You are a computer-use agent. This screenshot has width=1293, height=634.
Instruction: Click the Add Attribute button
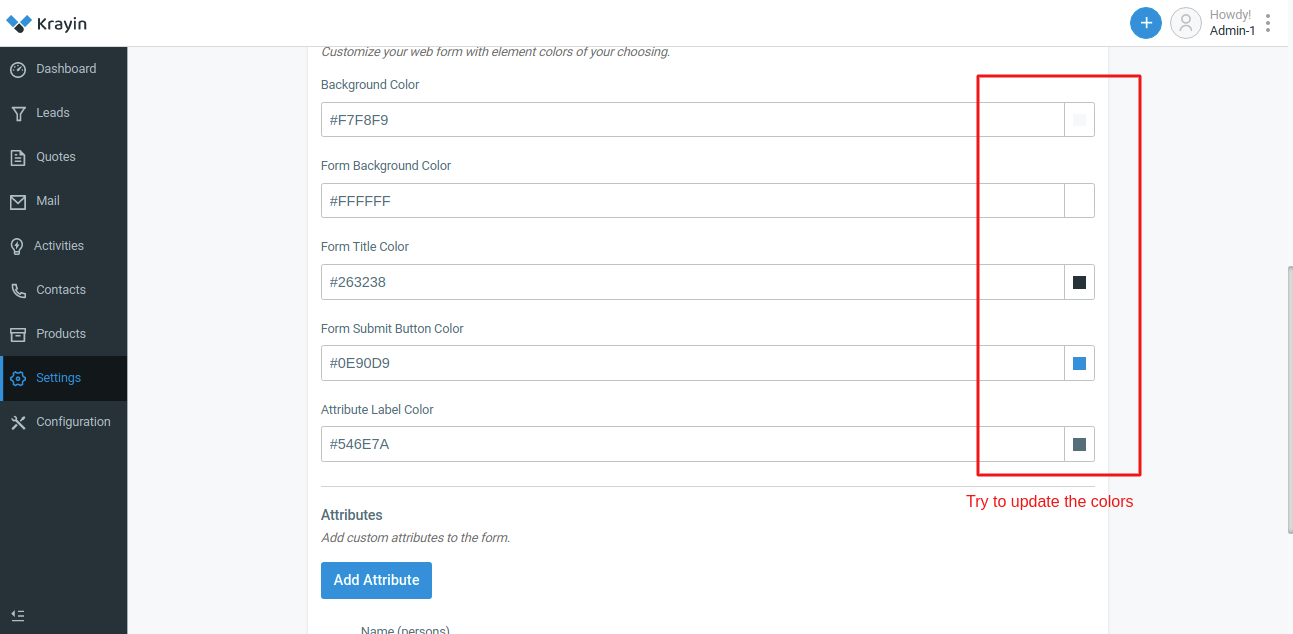(376, 580)
